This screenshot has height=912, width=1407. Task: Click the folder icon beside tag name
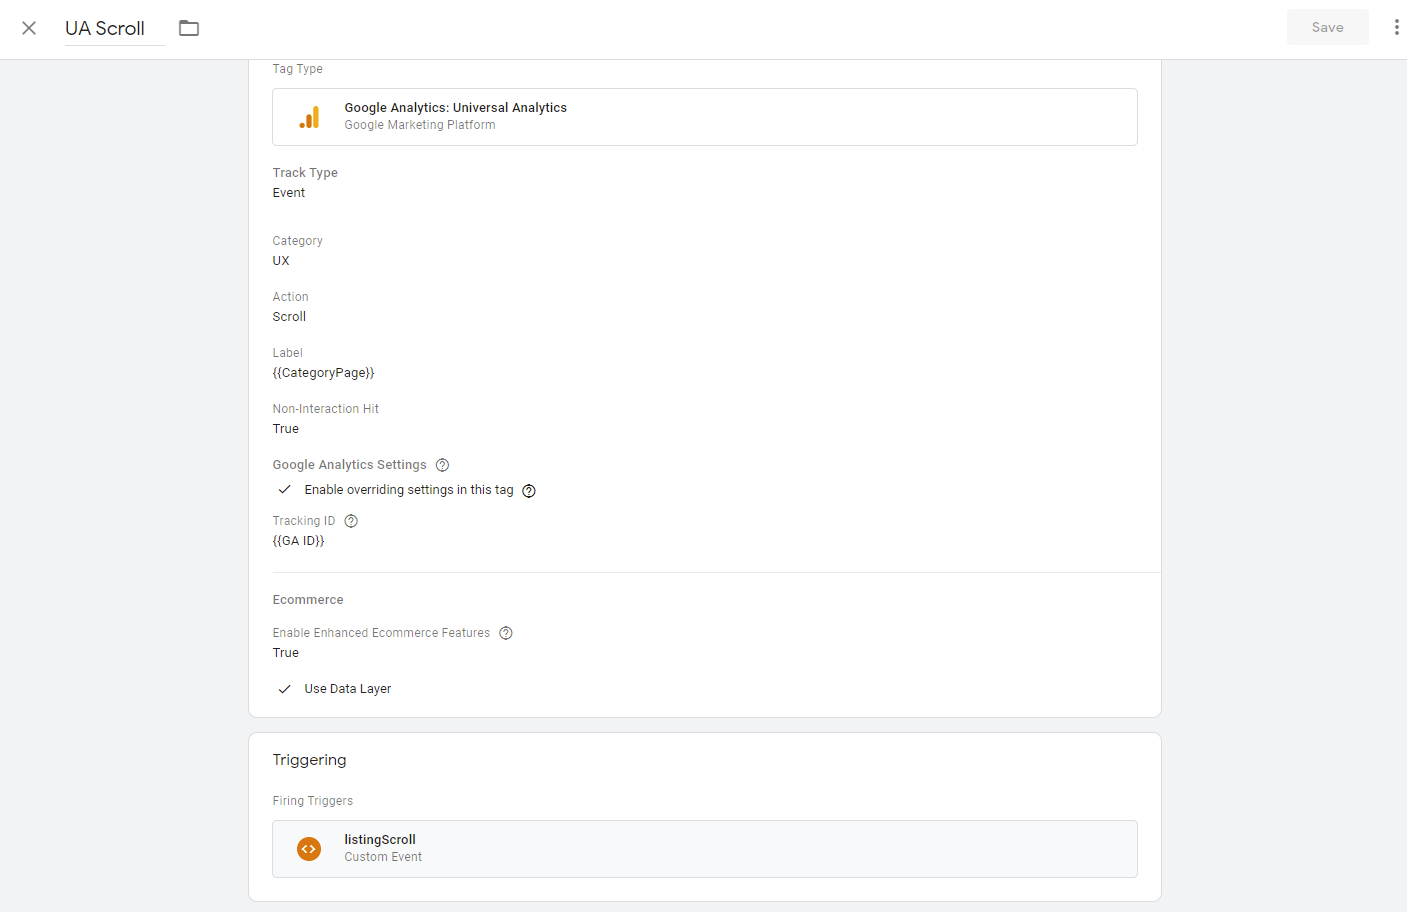coord(189,28)
